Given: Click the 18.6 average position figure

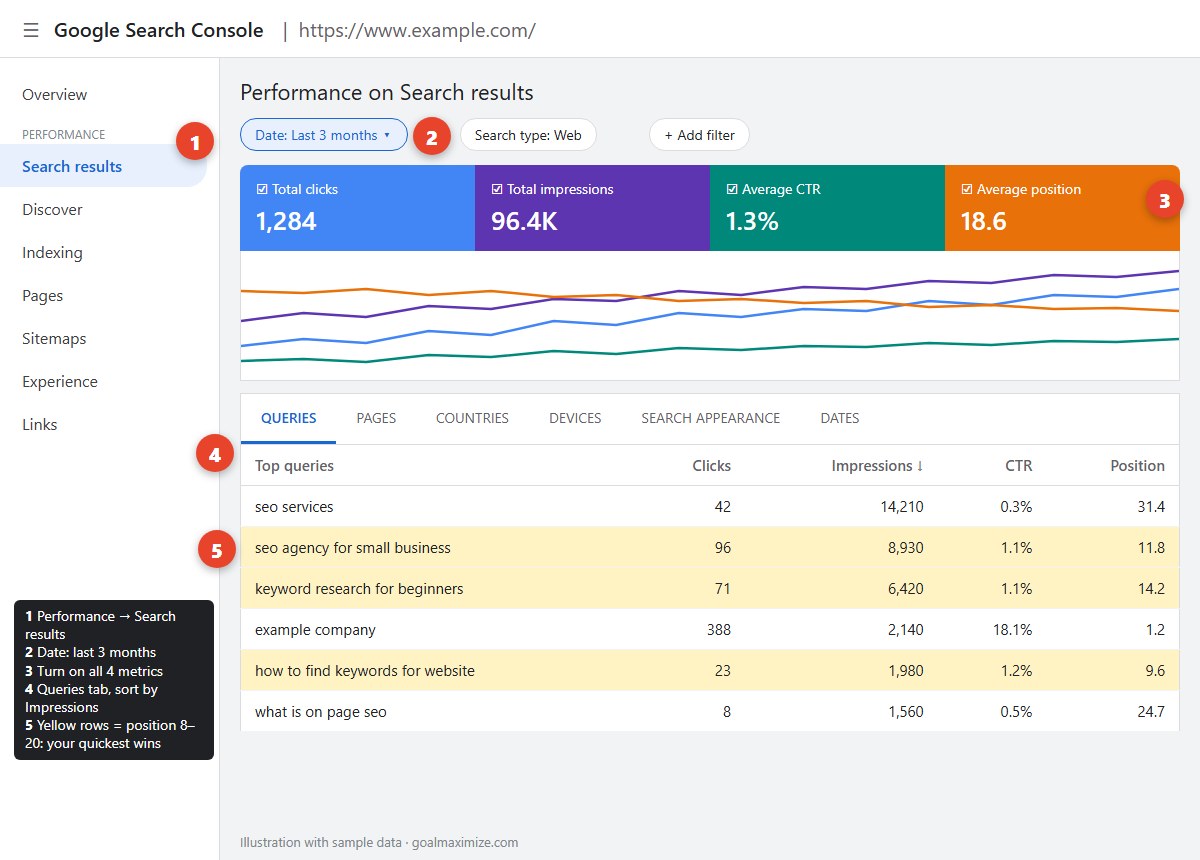Looking at the screenshot, I should [983, 221].
